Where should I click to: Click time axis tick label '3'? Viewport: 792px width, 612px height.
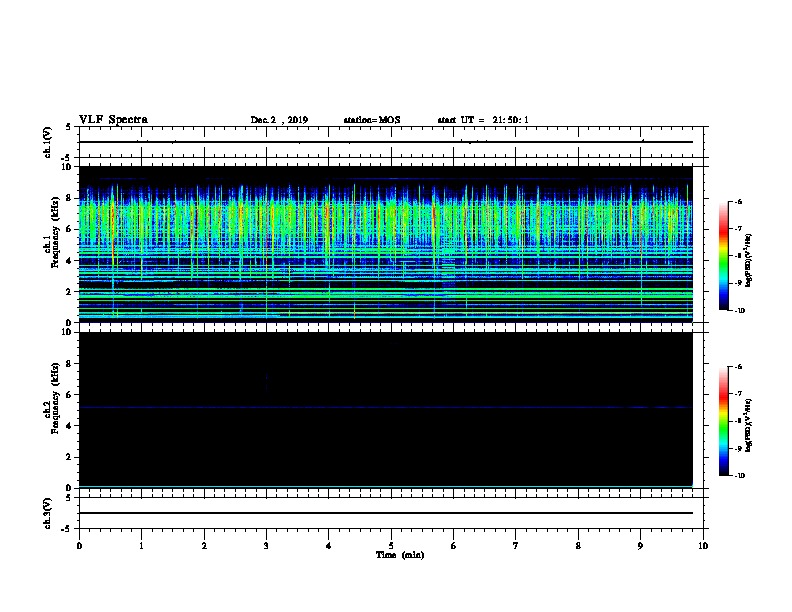point(266,546)
